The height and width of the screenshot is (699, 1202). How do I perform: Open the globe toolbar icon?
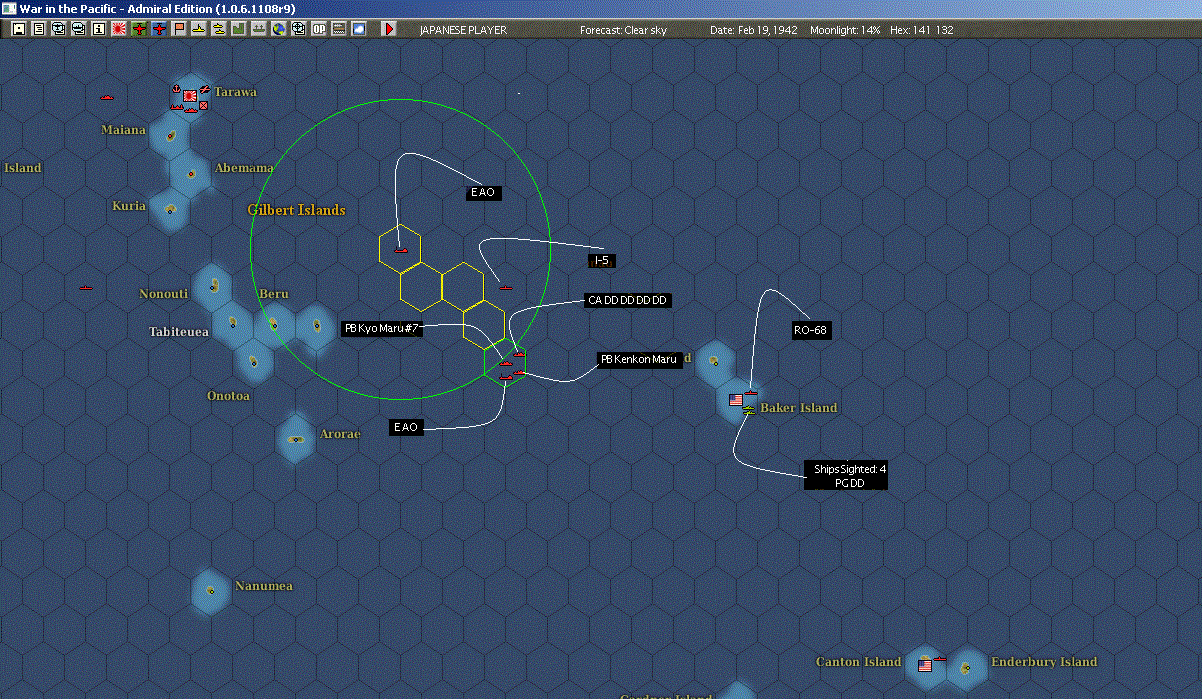pyautogui.click(x=278, y=29)
